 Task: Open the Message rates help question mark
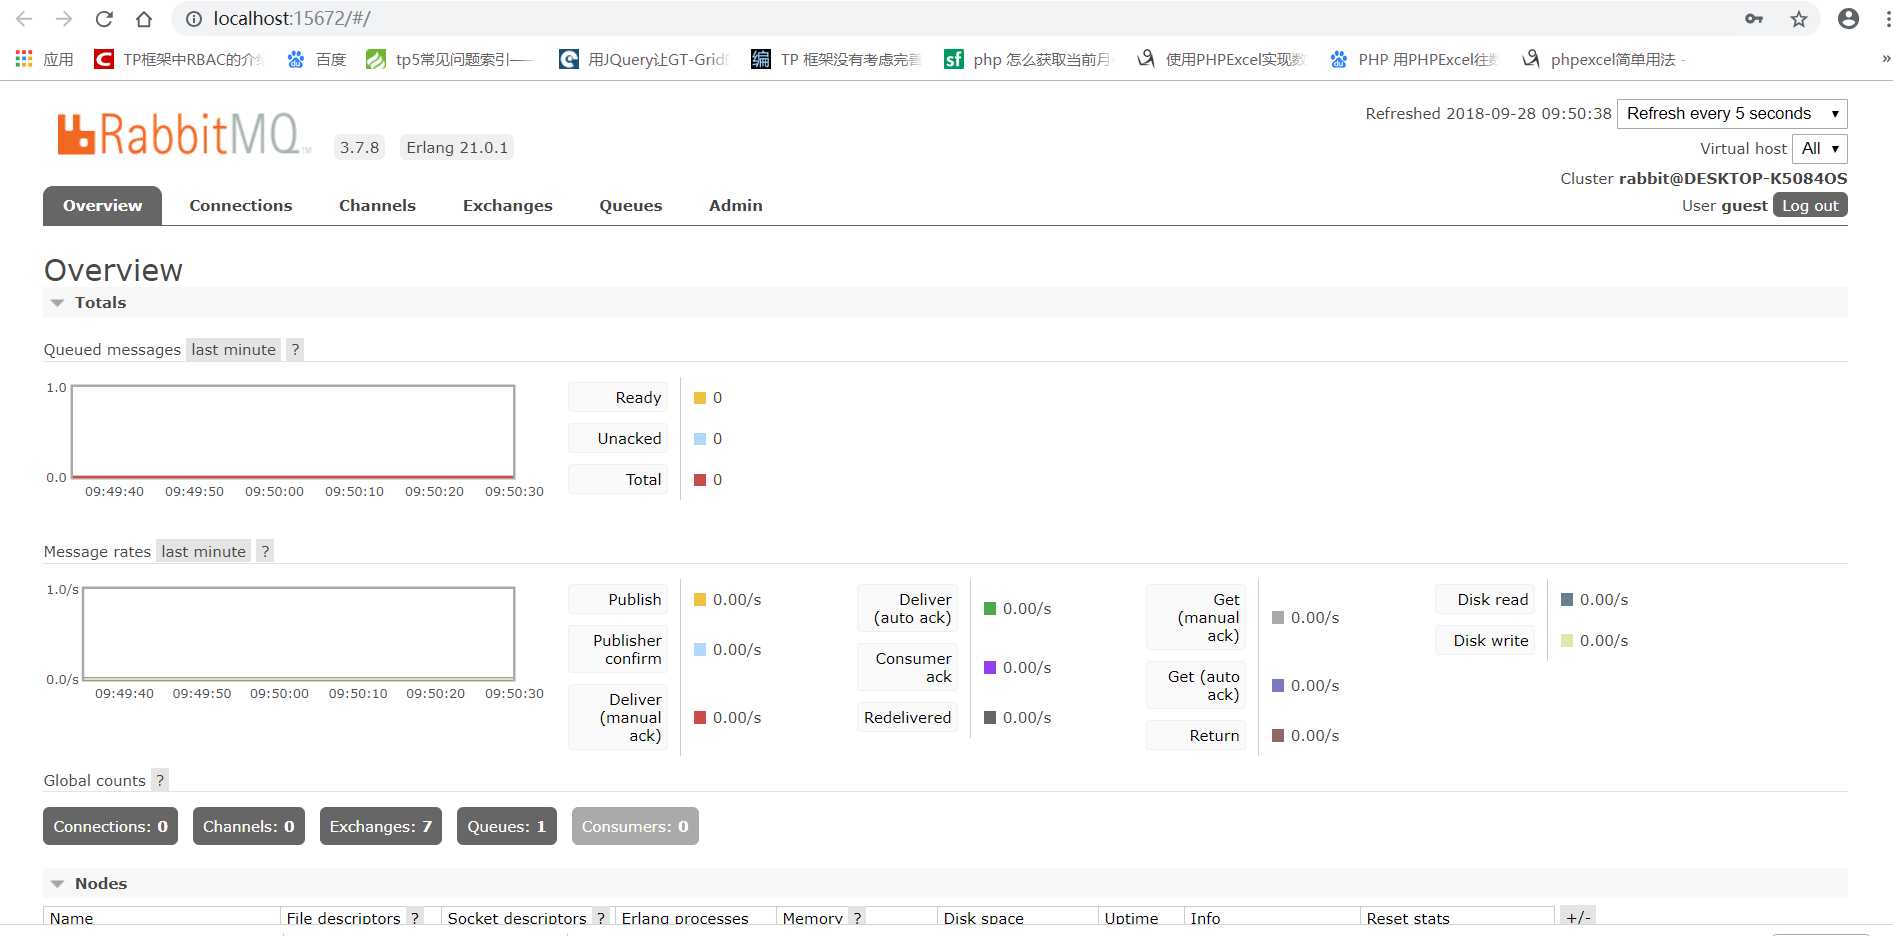coord(265,551)
